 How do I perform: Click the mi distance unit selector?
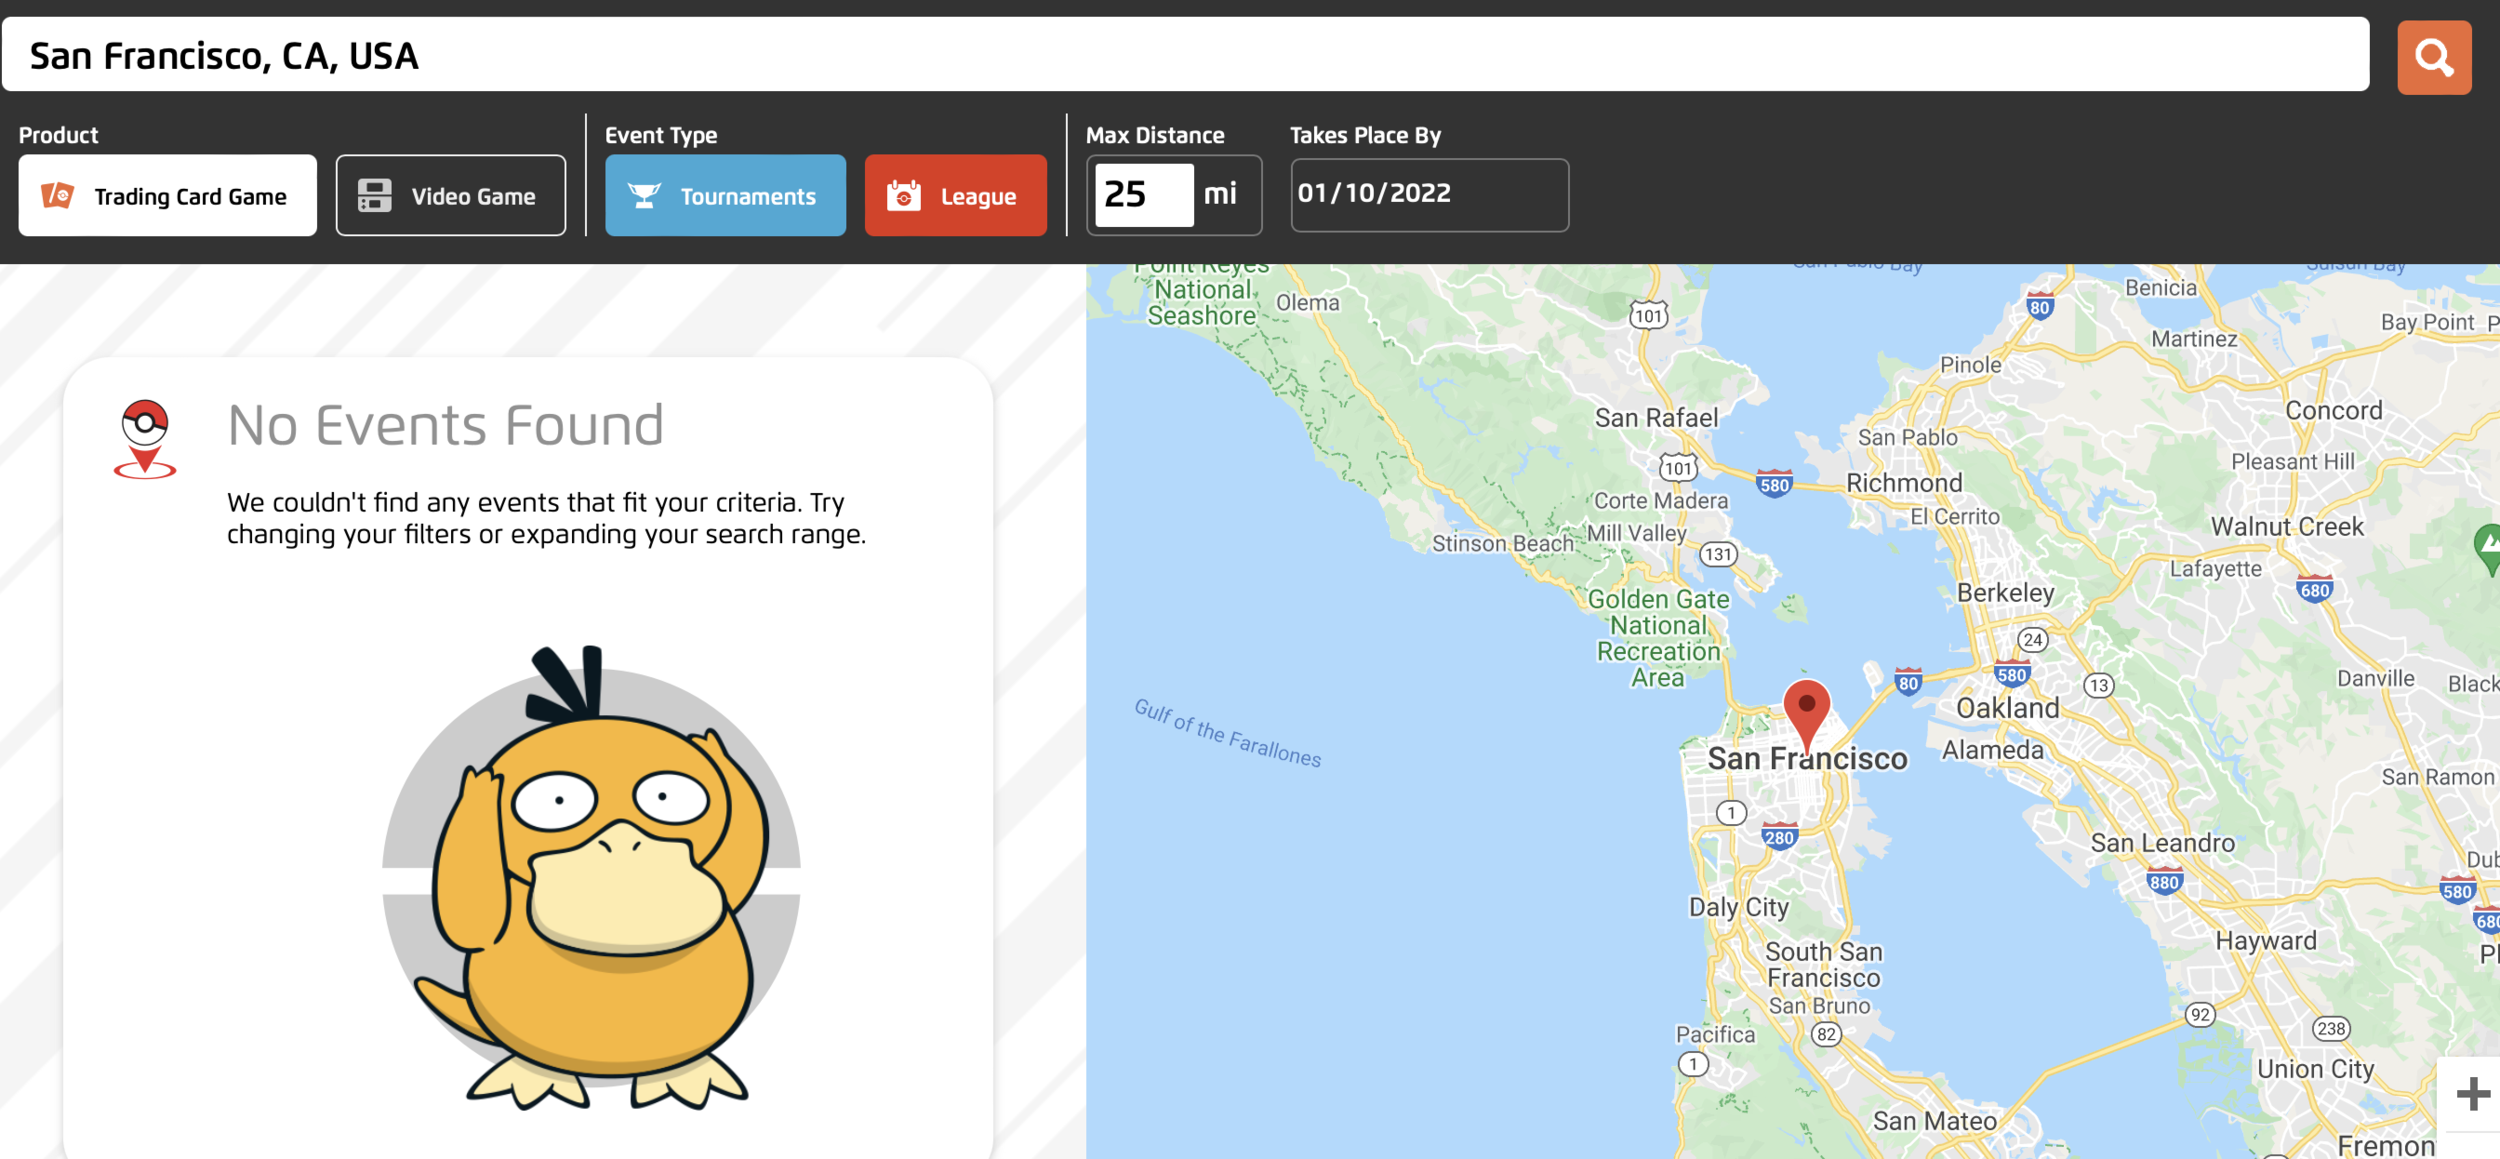click(1220, 195)
